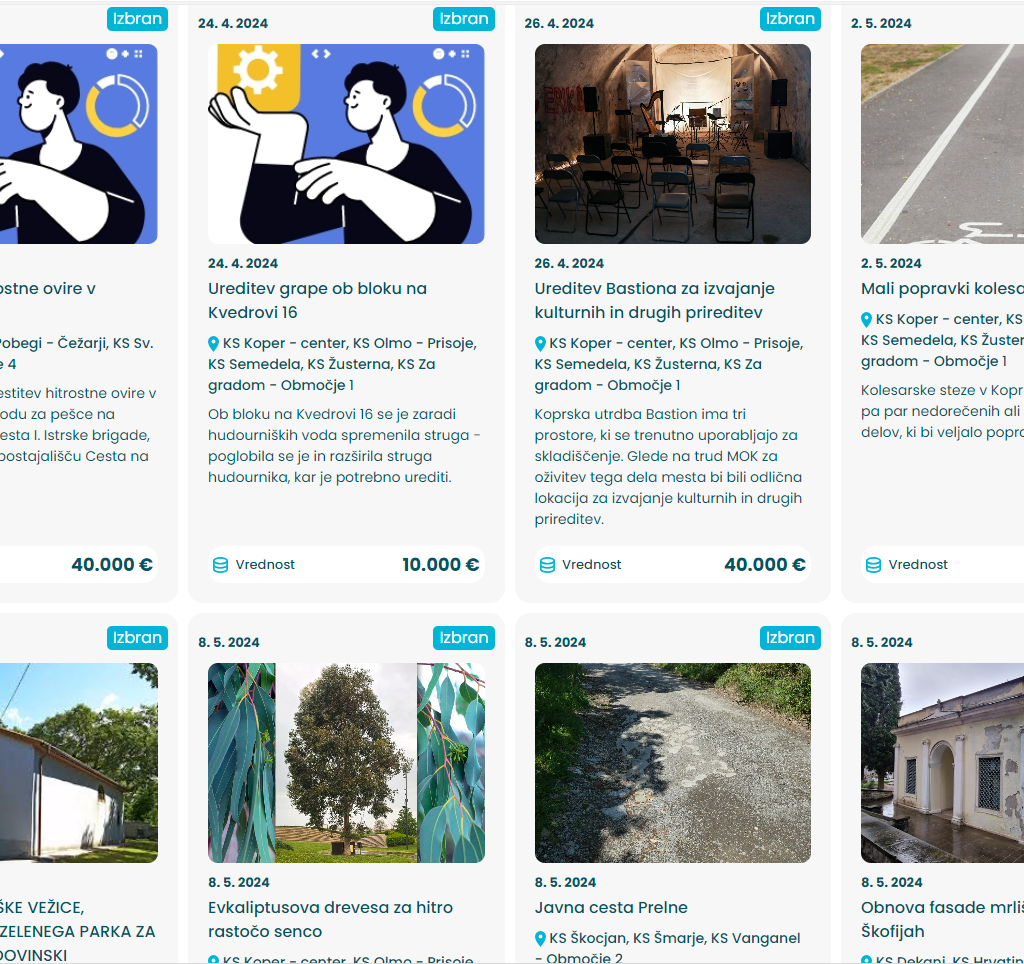The height and width of the screenshot is (964, 1024).
Task: Click coin stack Vrednost icon on Mali popravki card
Action: click(x=873, y=565)
